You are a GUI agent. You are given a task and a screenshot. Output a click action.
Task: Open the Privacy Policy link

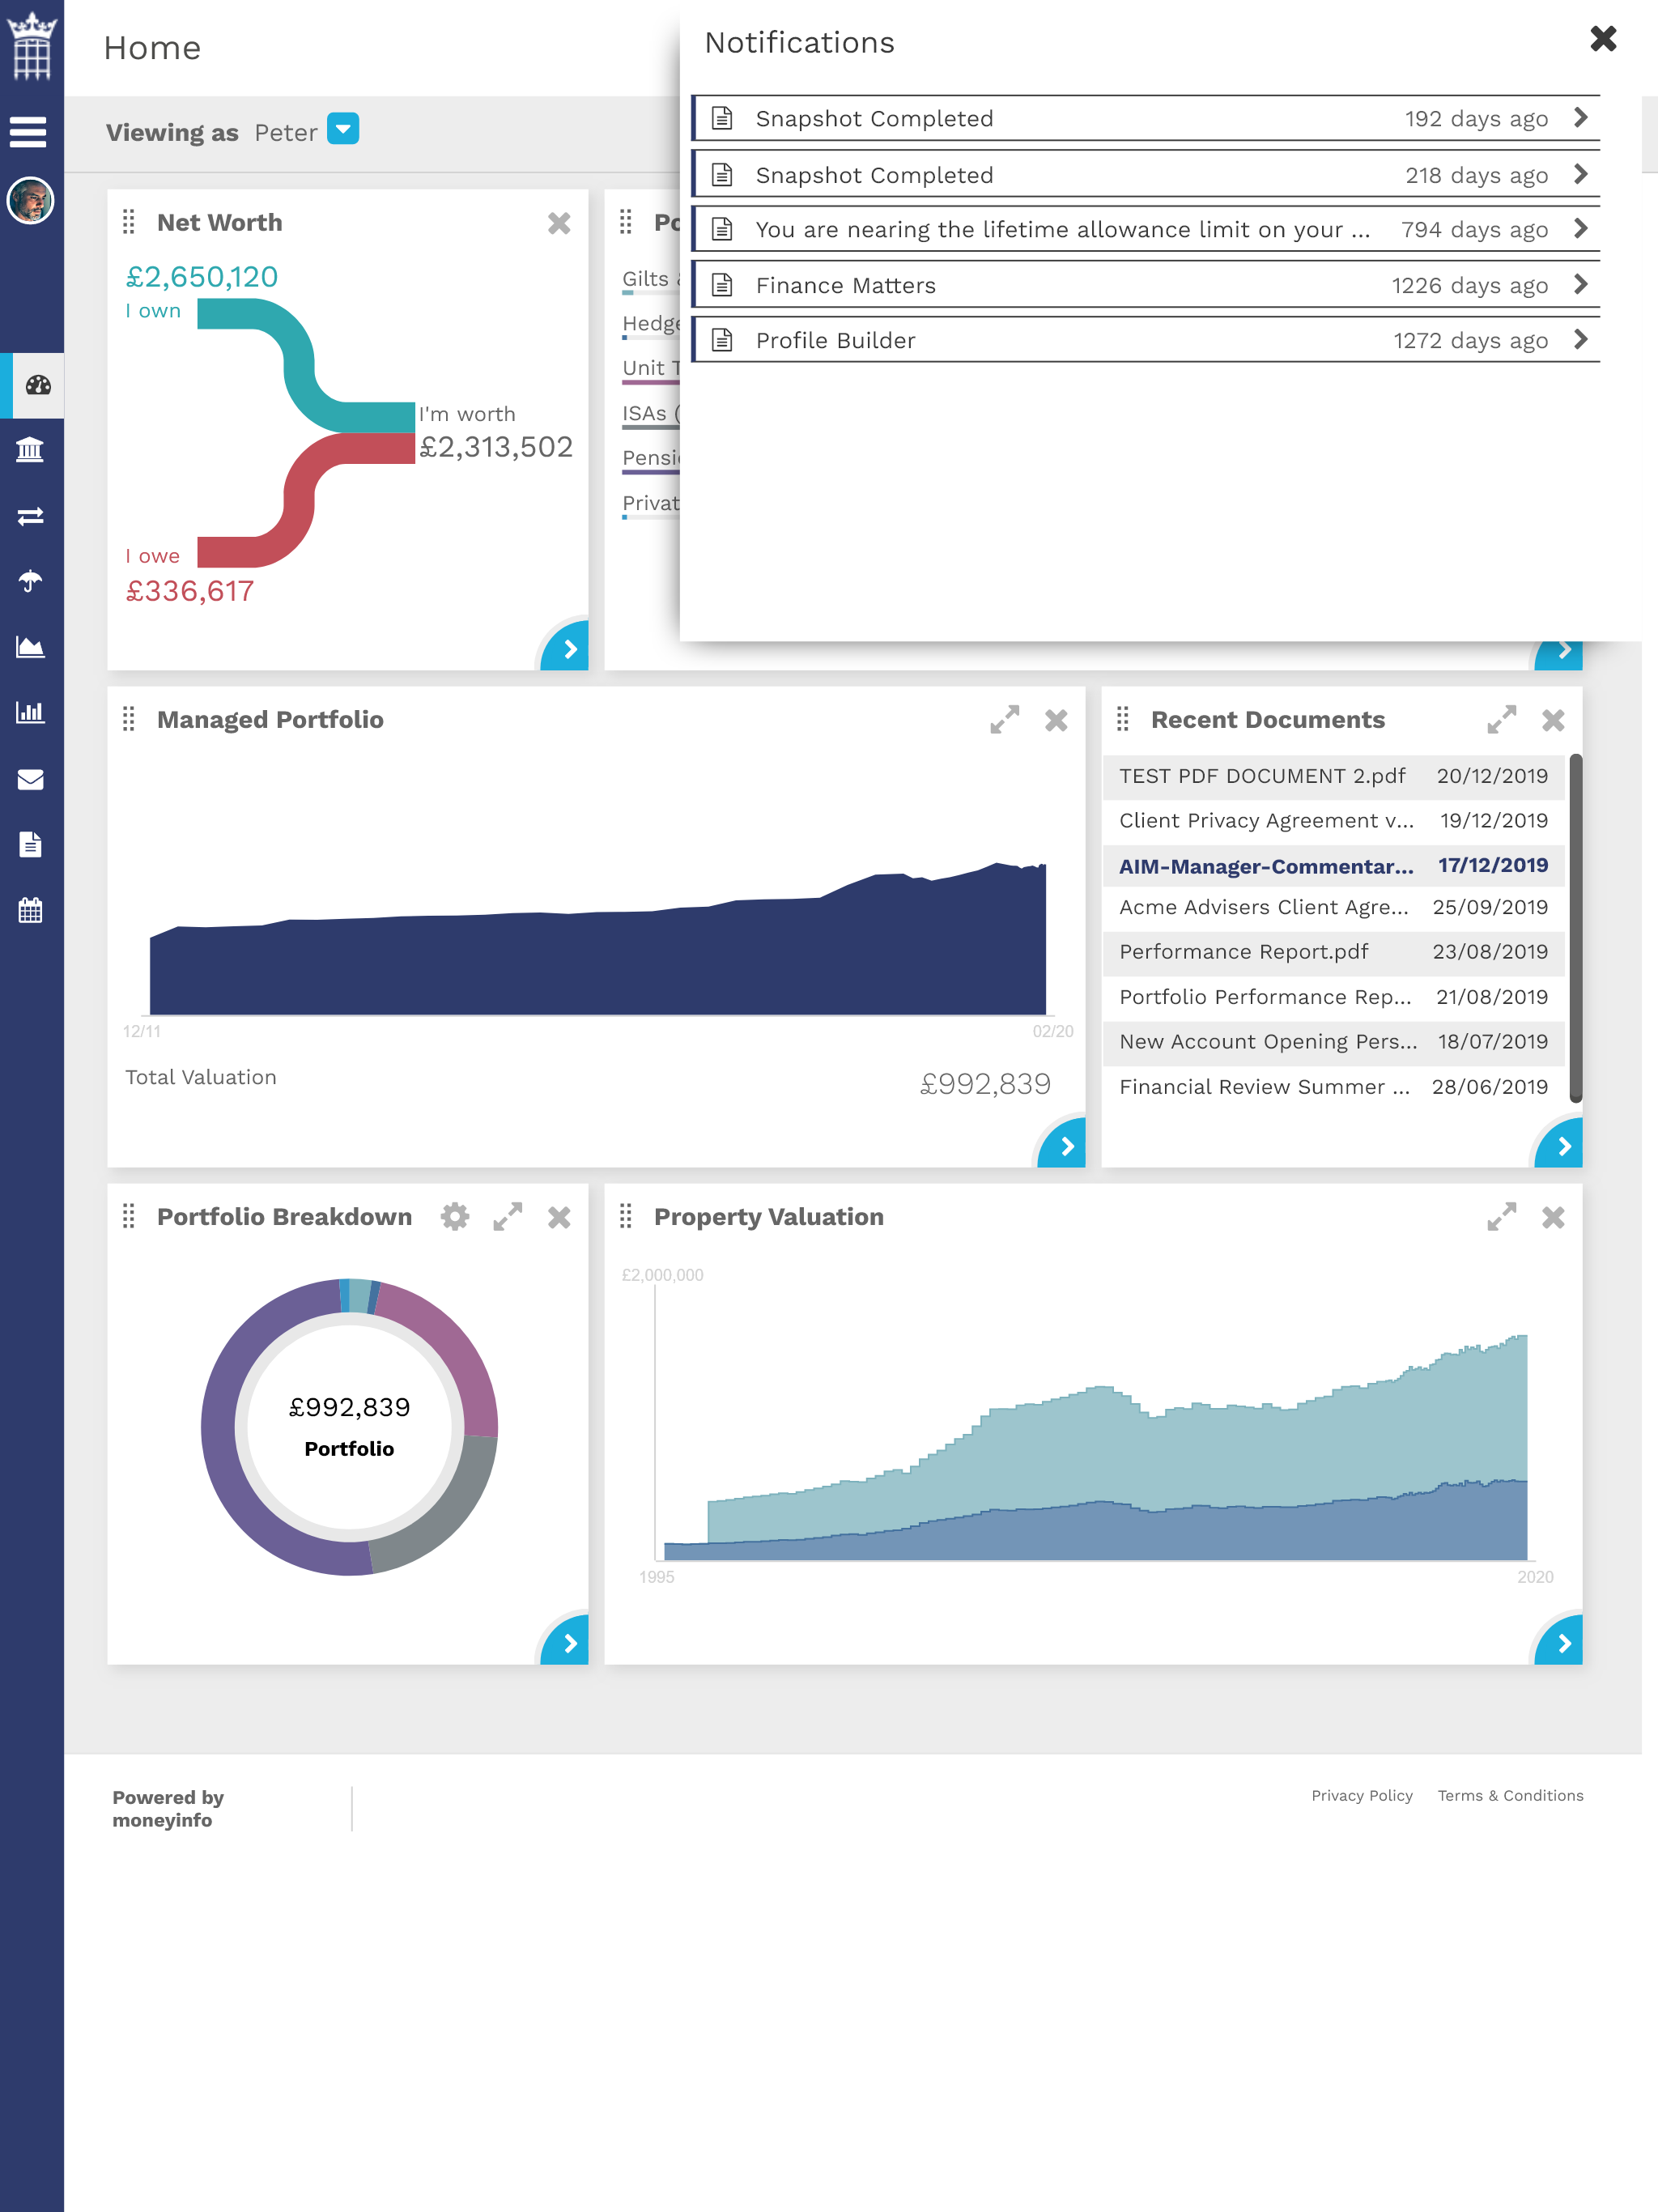click(1362, 1795)
